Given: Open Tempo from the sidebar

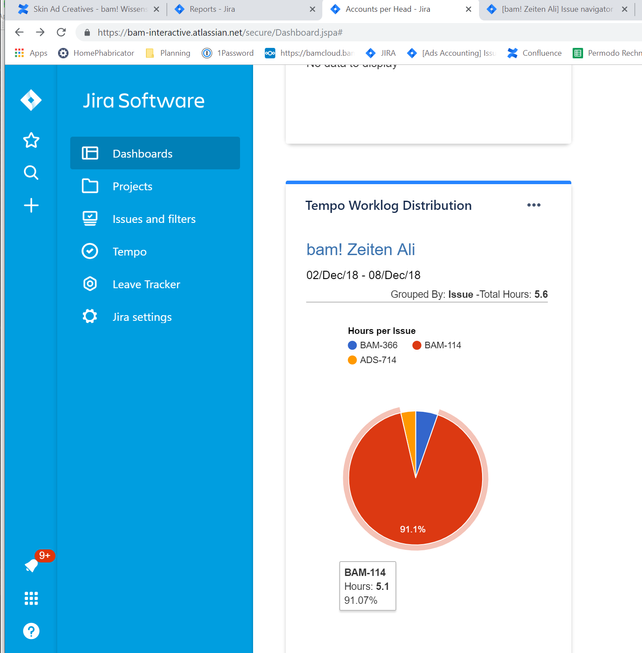Looking at the screenshot, I should [155, 252].
